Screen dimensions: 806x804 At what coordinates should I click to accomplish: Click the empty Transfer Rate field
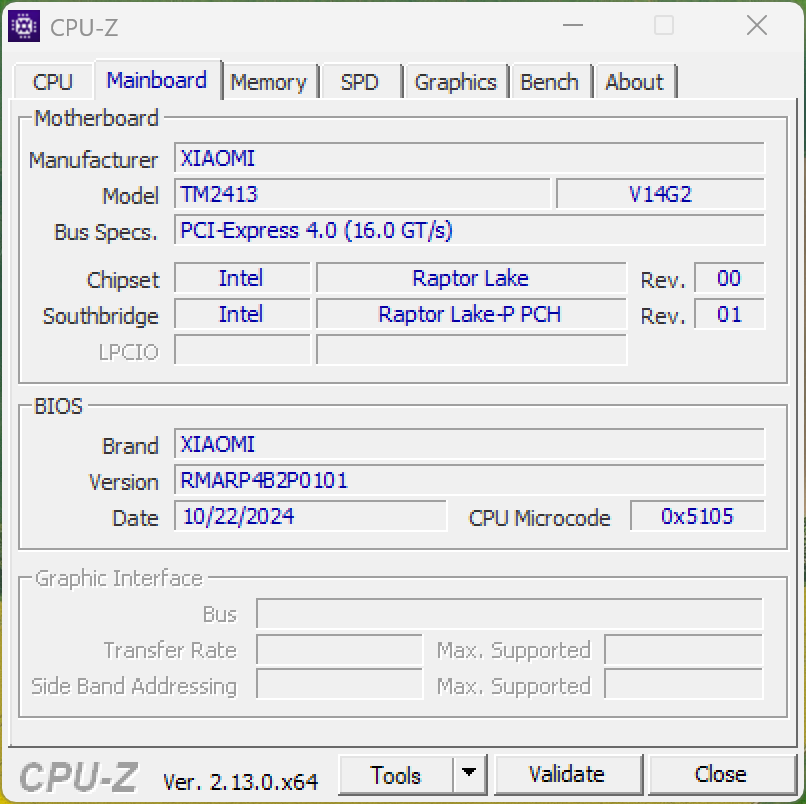coord(339,650)
